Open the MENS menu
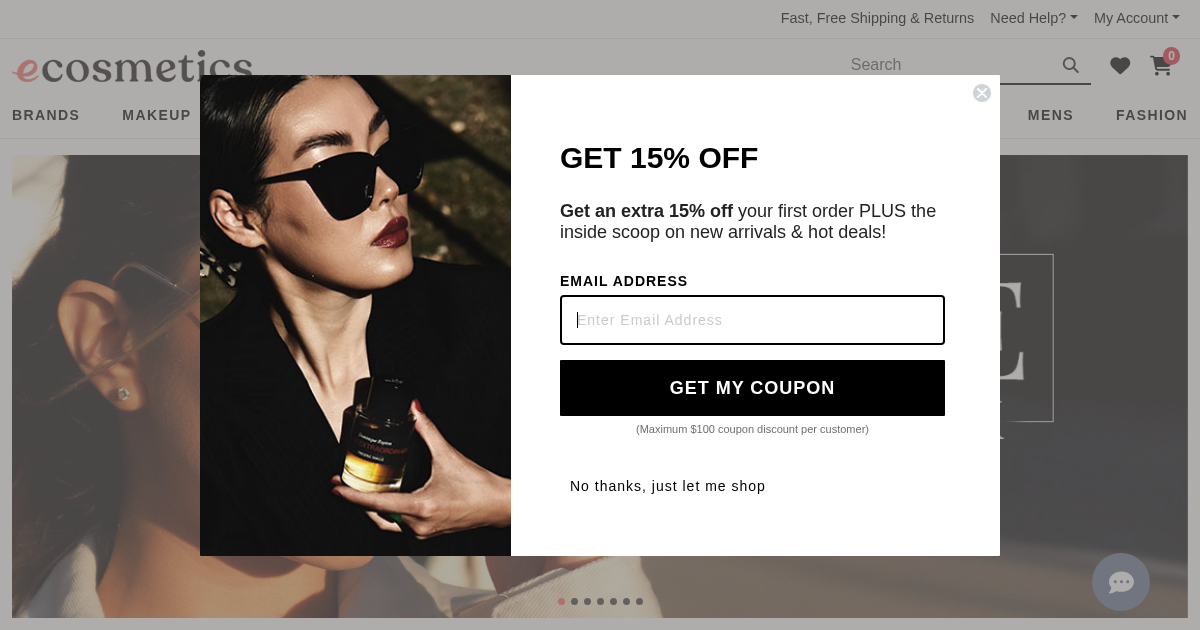The height and width of the screenshot is (630, 1200). (1050, 115)
